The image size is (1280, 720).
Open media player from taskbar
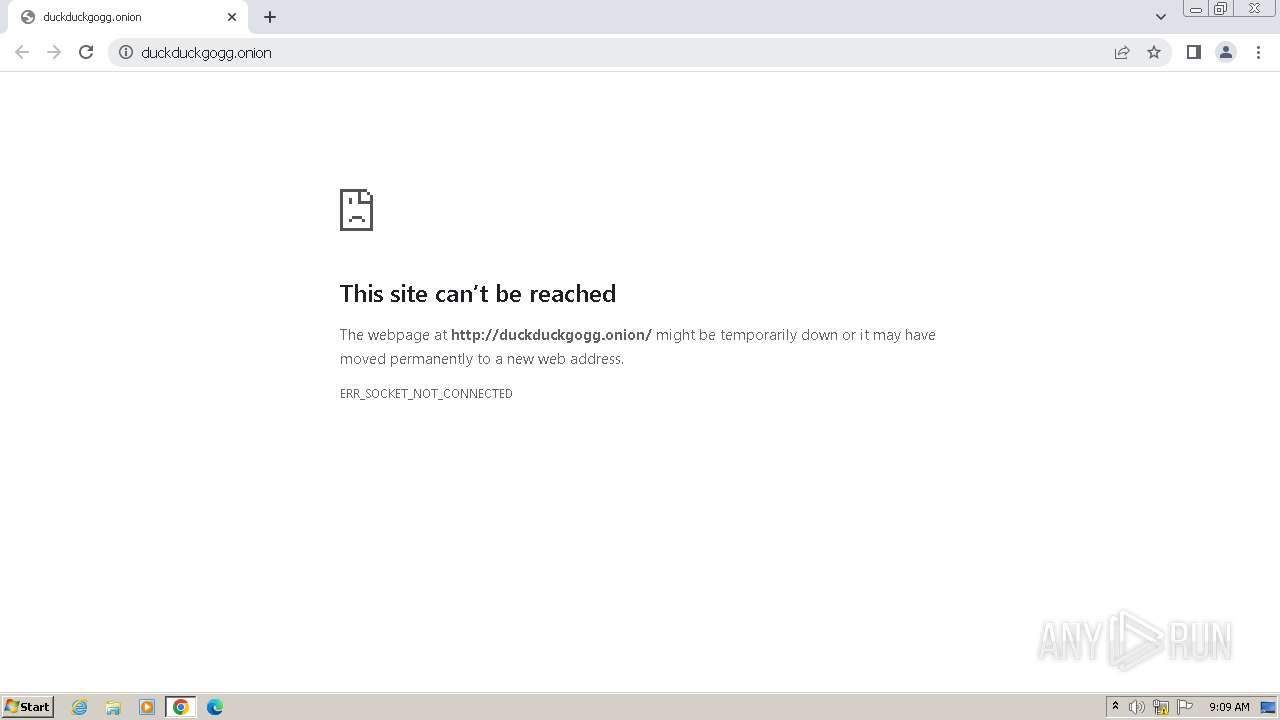(147, 707)
